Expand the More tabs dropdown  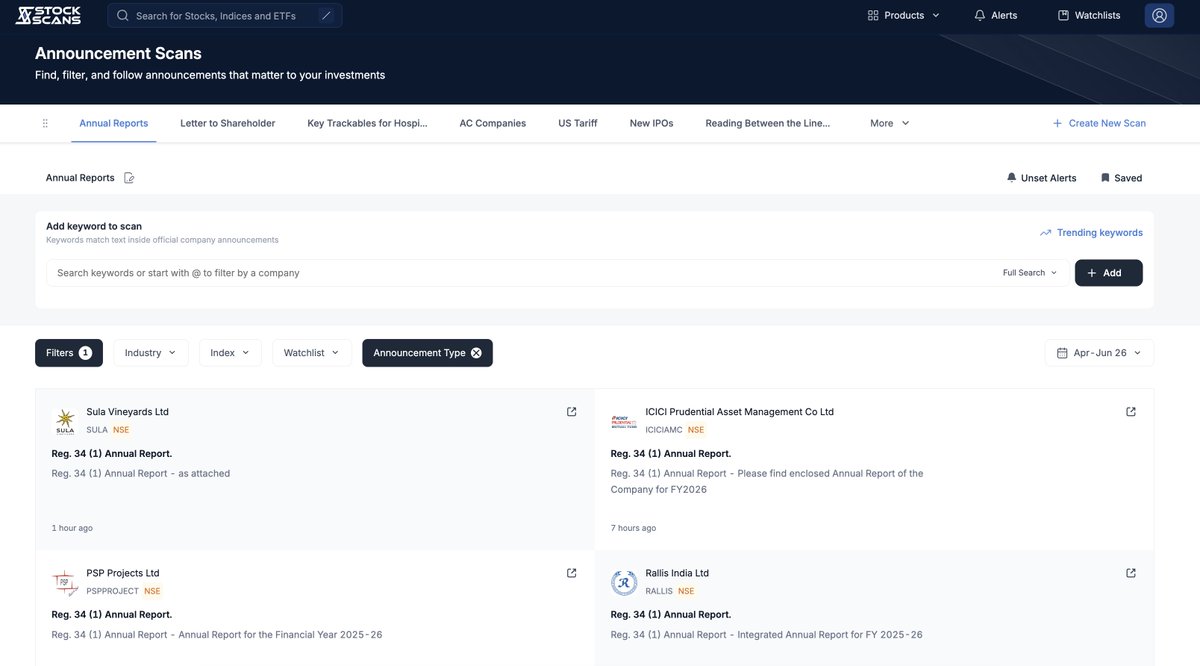(x=890, y=123)
